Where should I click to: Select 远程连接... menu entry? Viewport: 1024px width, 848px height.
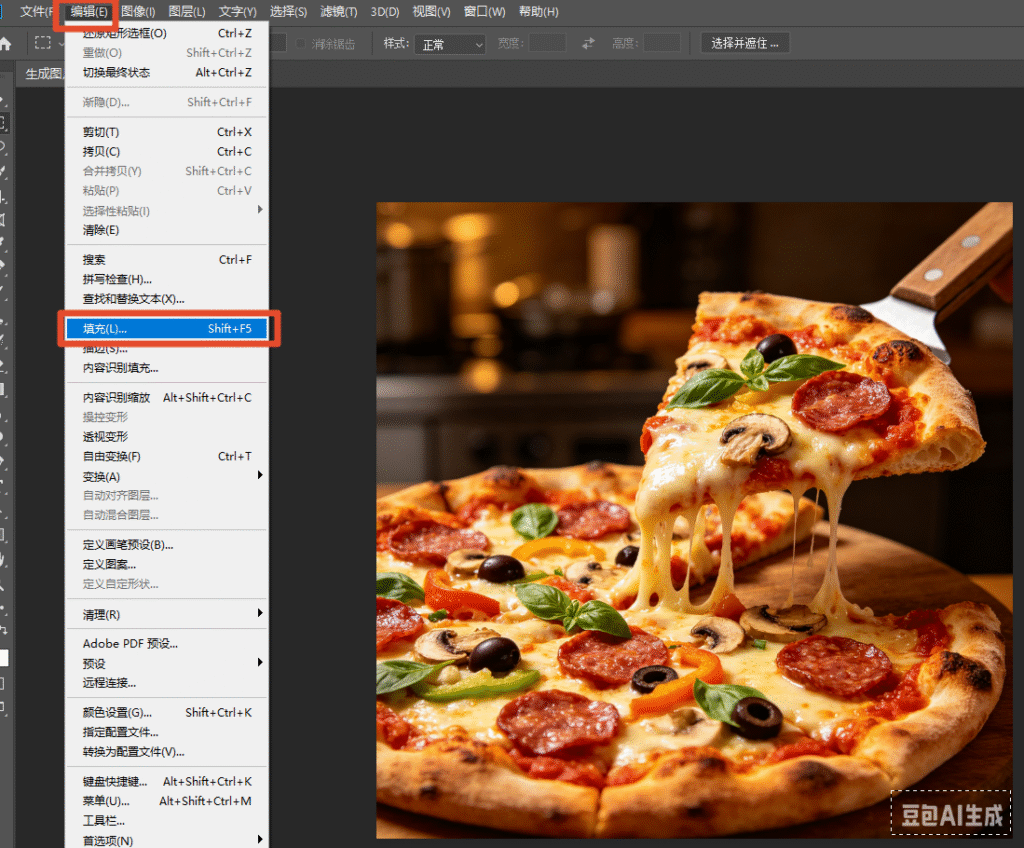pyautogui.click(x=167, y=683)
